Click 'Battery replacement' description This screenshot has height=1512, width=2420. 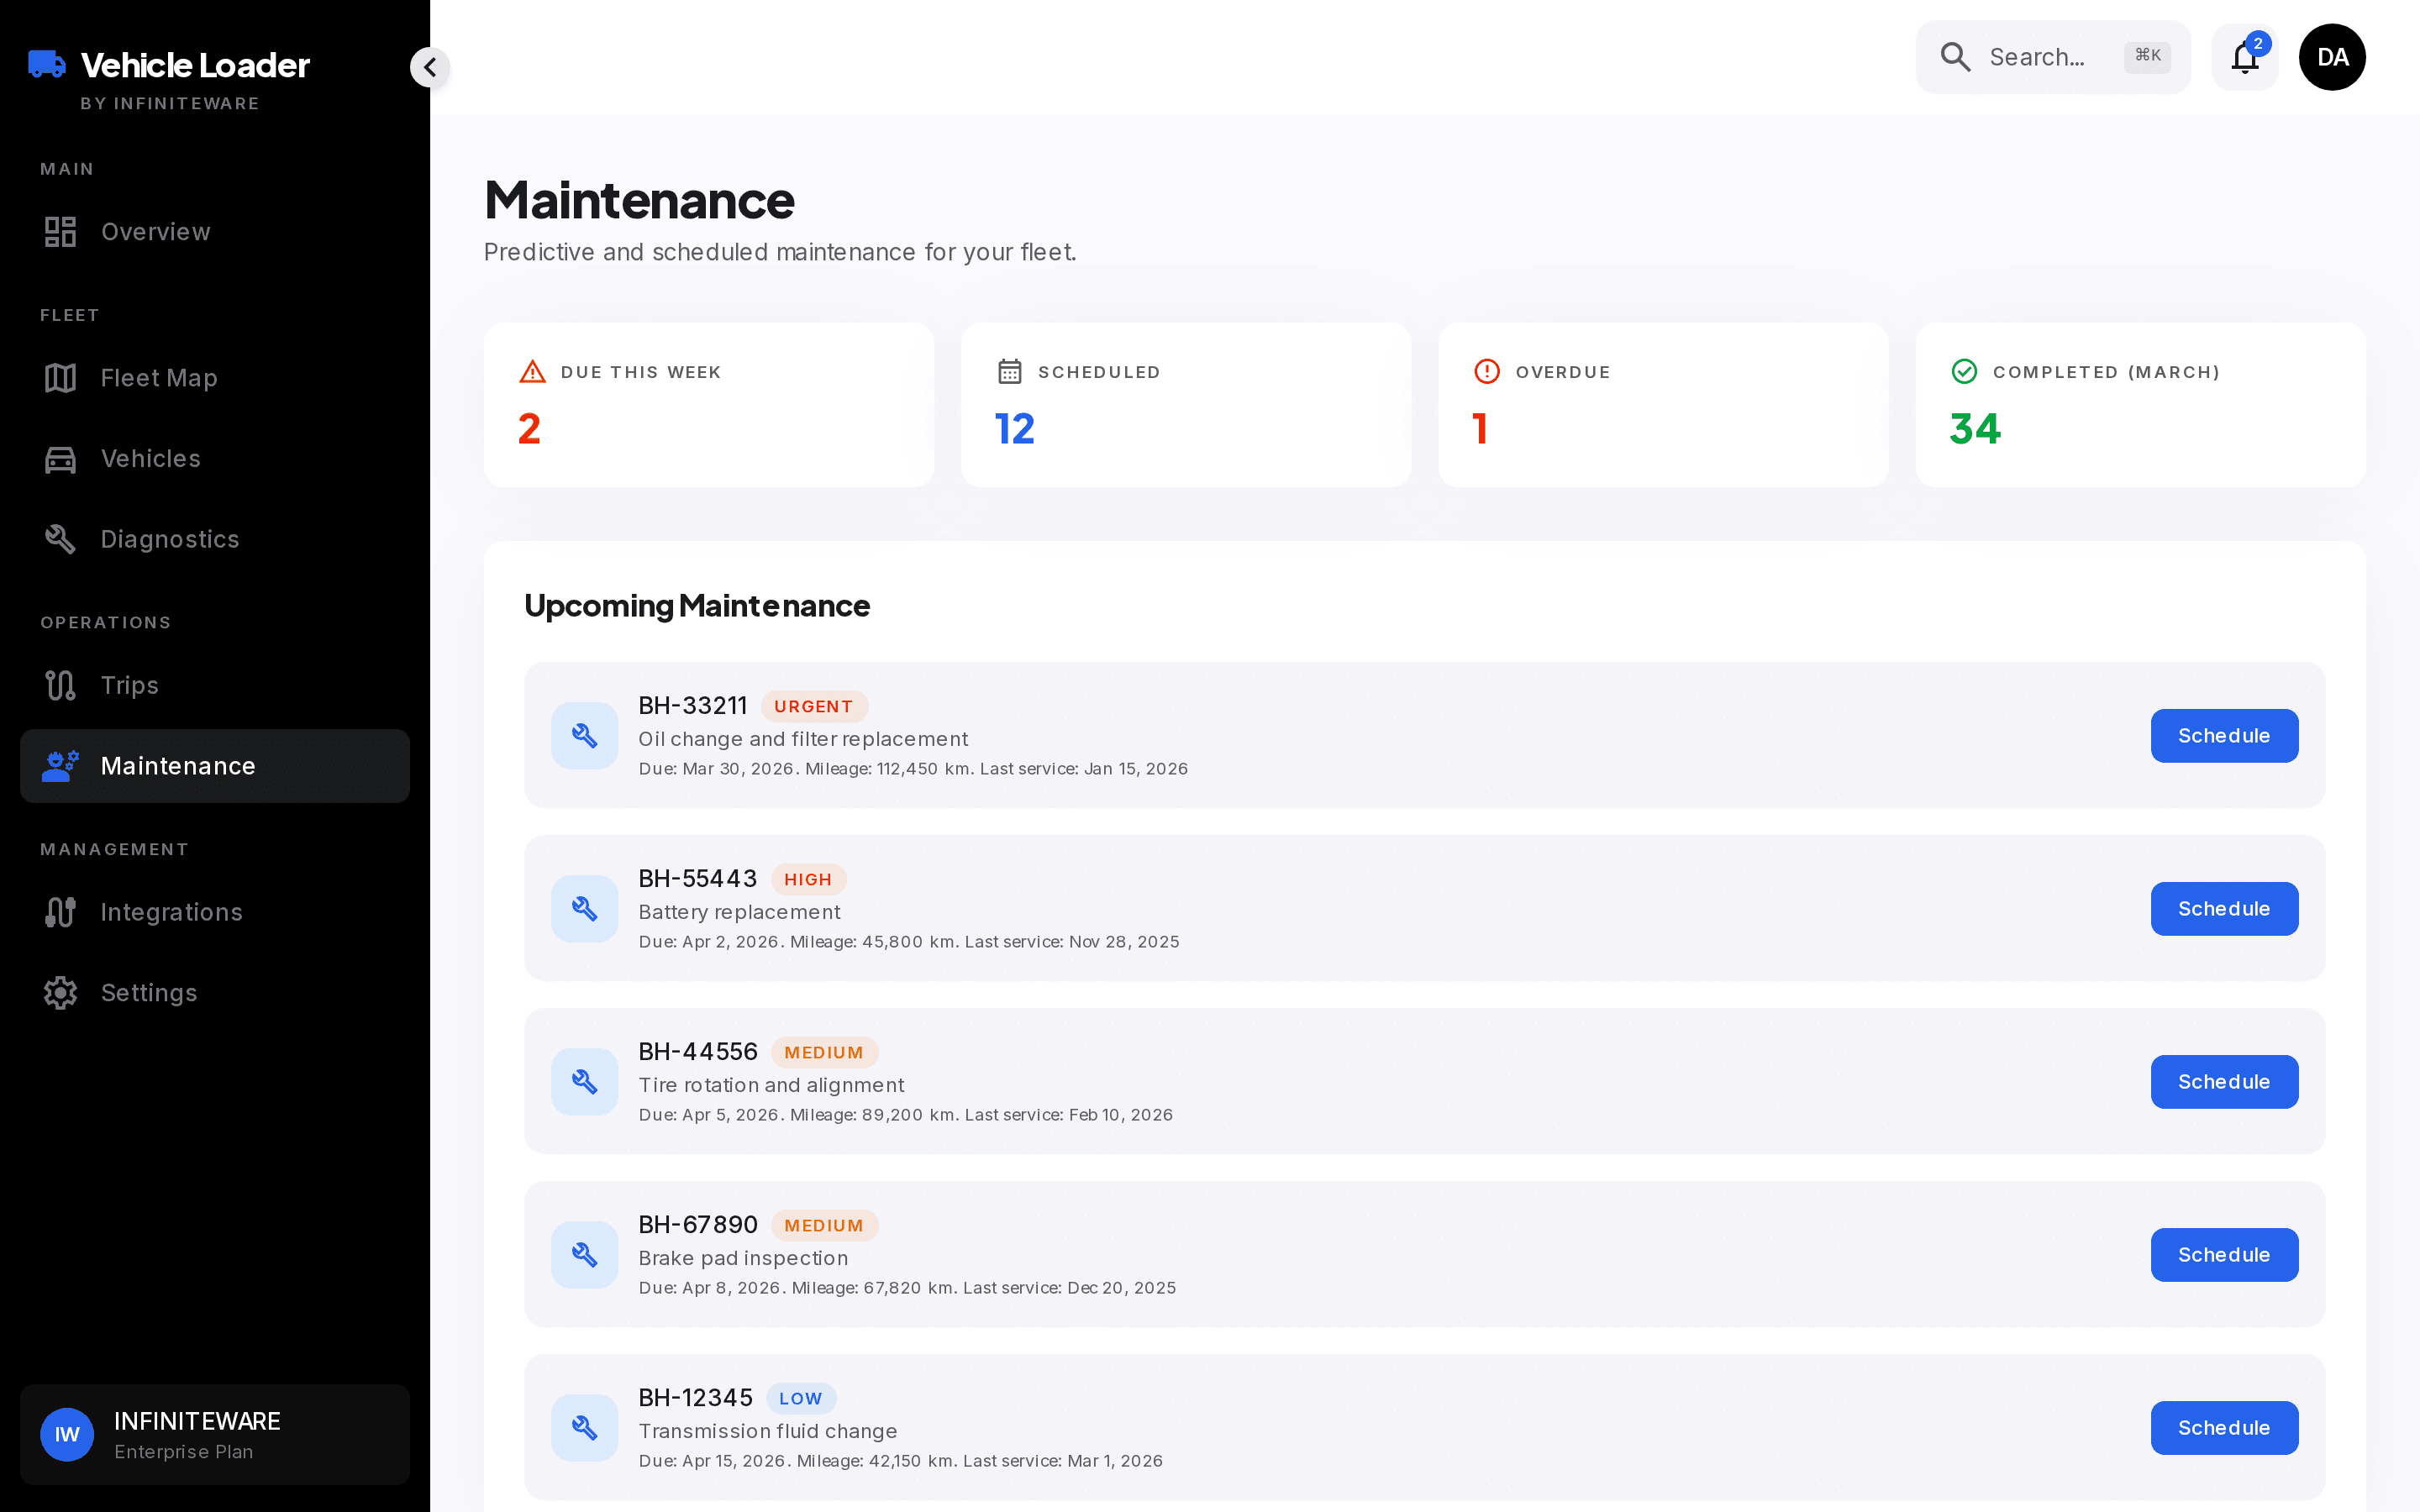739,912
